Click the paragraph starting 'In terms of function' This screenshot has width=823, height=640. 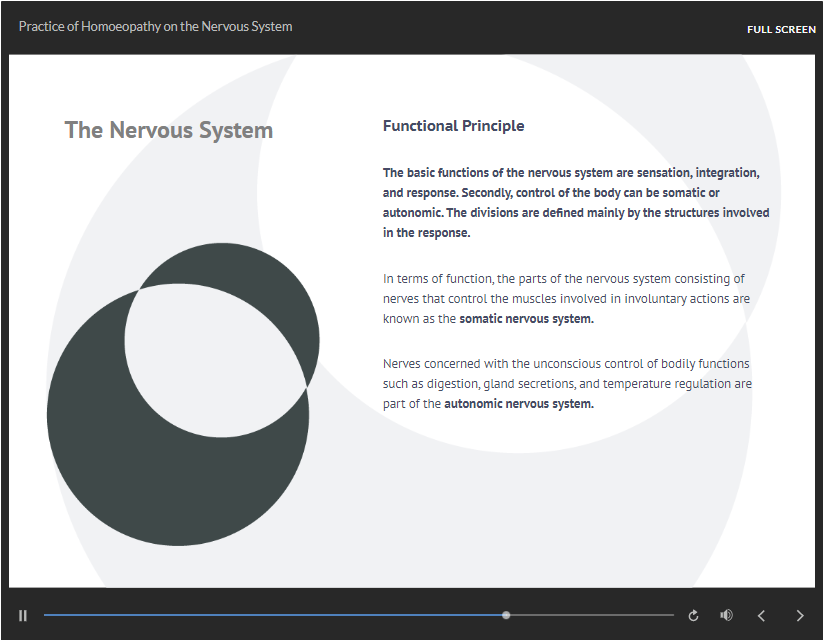pos(565,298)
